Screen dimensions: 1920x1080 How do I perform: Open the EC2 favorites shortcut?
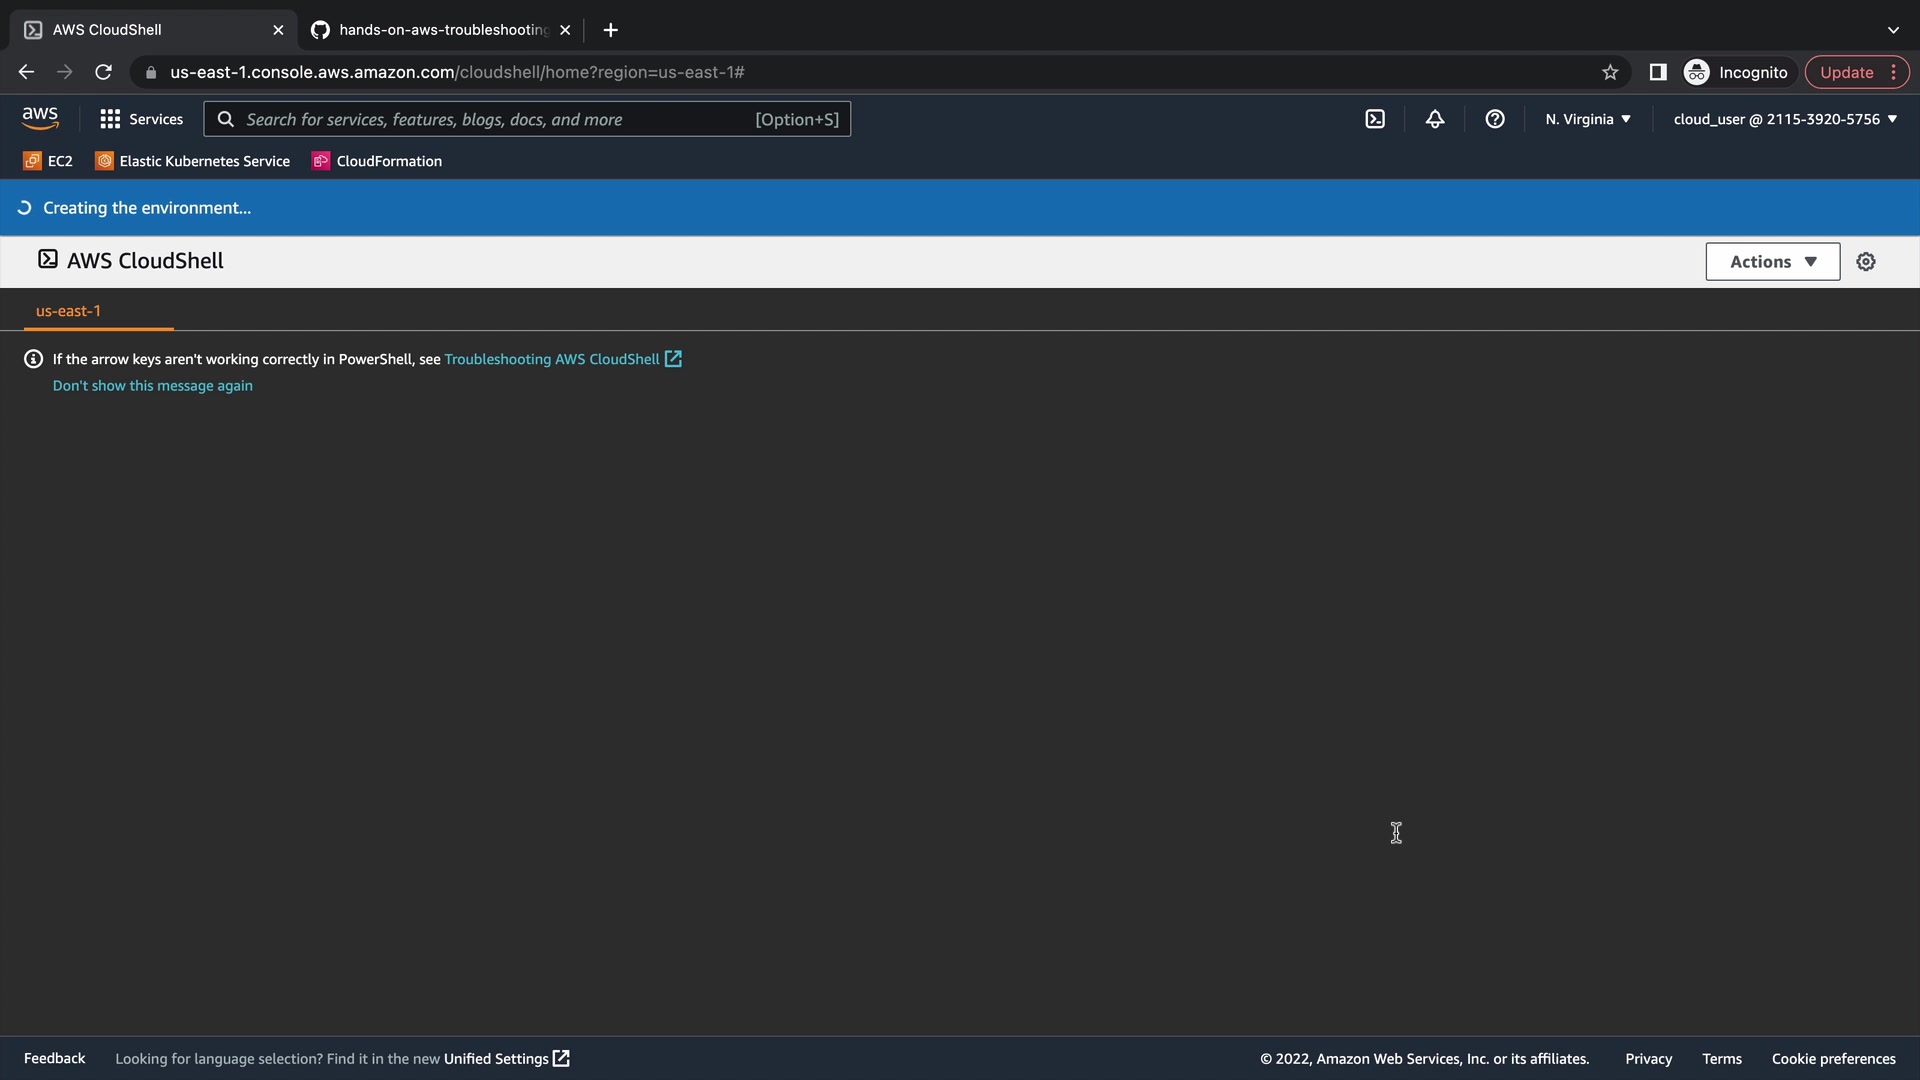tap(48, 161)
